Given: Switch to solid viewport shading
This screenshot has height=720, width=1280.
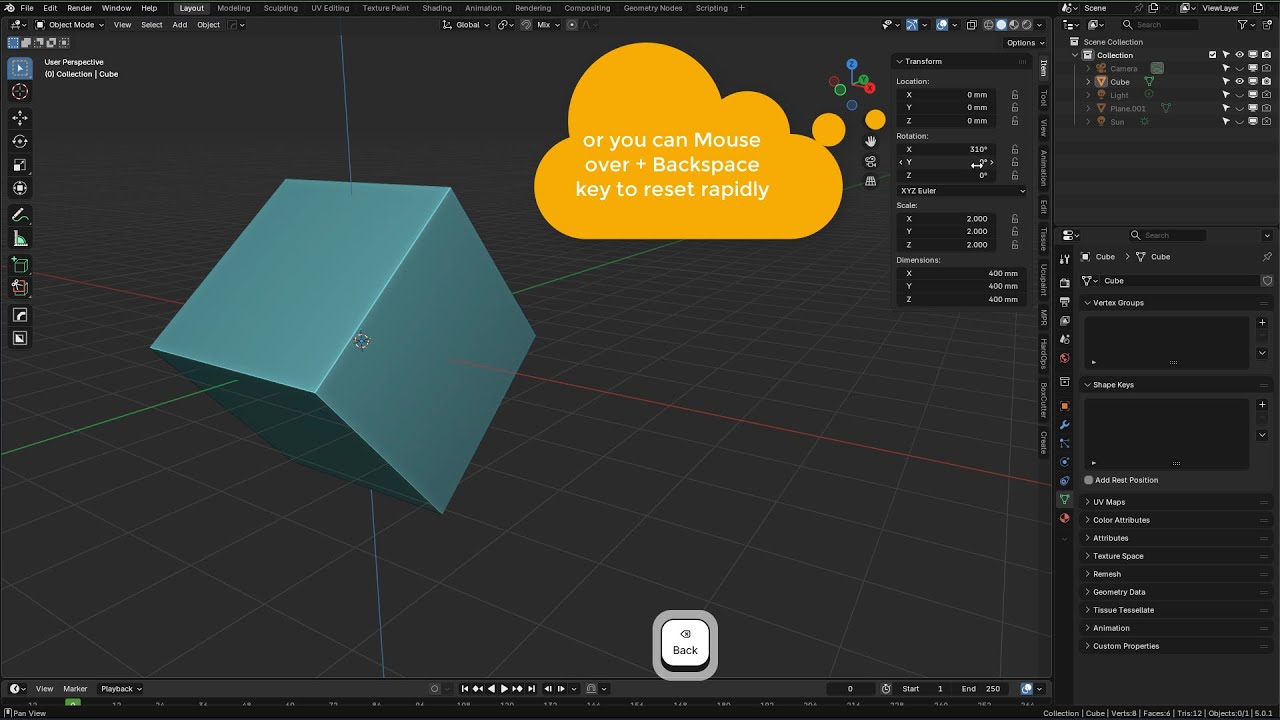Looking at the screenshot, I should click(x=1001, y=24).
